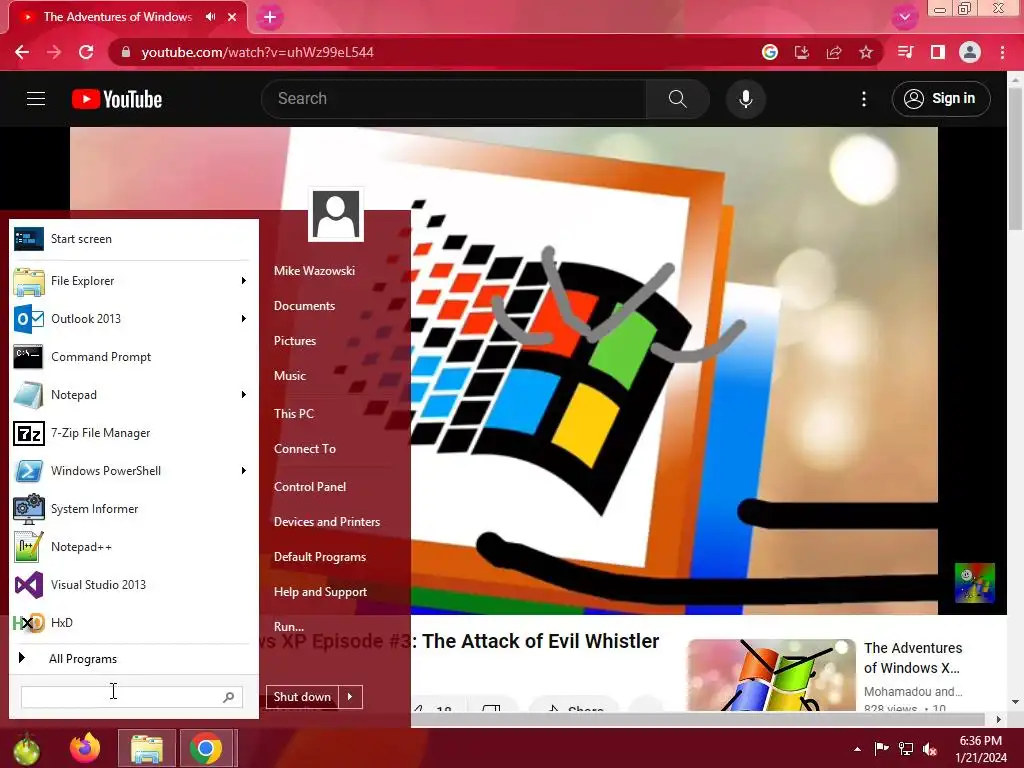Open This PC
Image resolution: width=1024 pixels, height=768 pixels.
click(x=294, y=413)
